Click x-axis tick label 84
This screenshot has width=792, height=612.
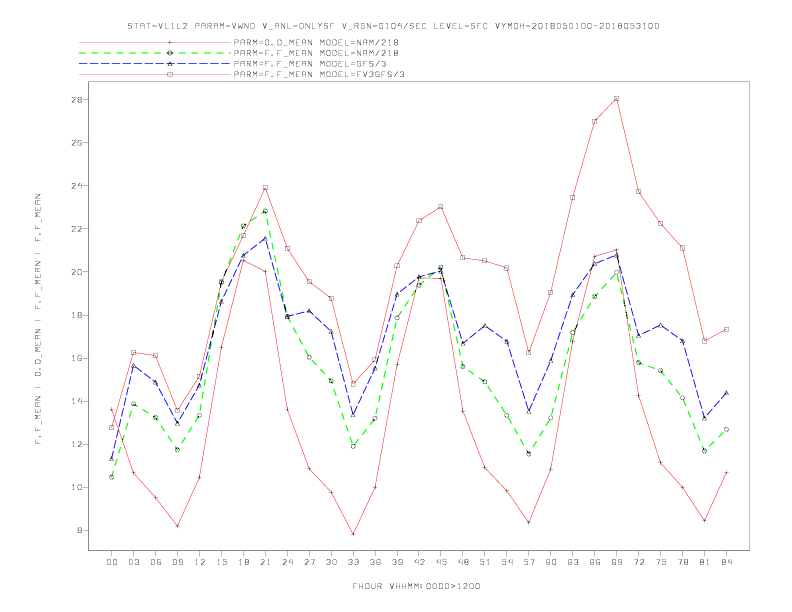click(726, 562)
